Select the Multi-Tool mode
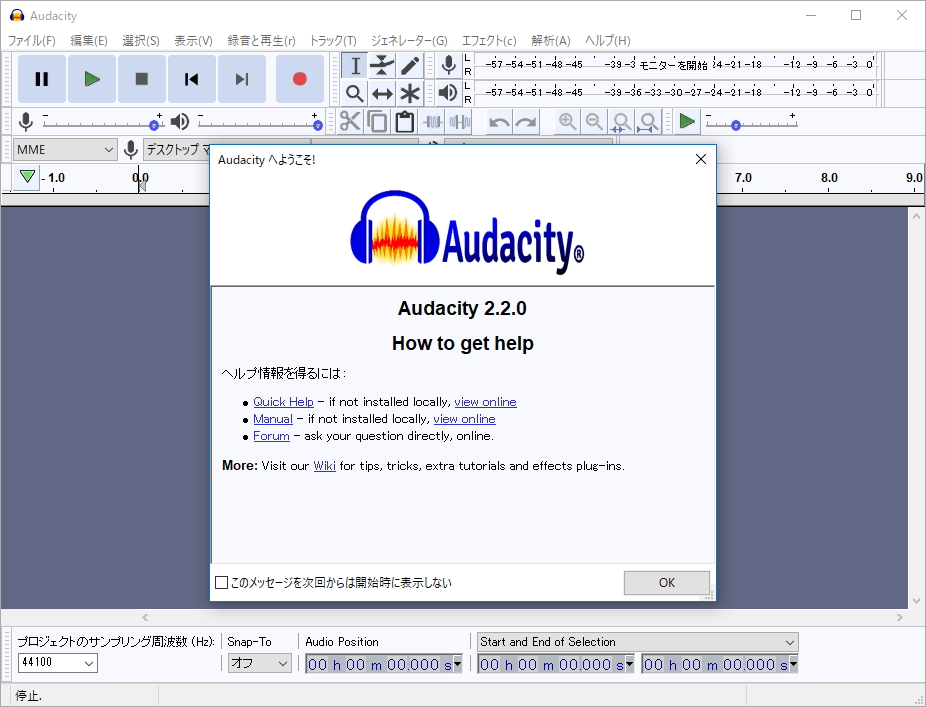926x707 pixels. click(410, 93)
